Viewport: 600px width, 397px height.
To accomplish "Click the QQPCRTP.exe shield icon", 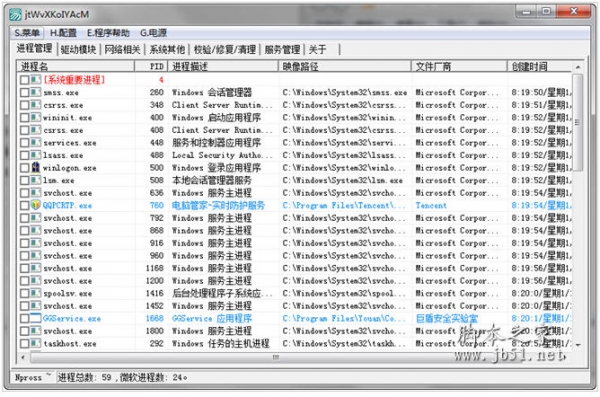I will 36,205.
